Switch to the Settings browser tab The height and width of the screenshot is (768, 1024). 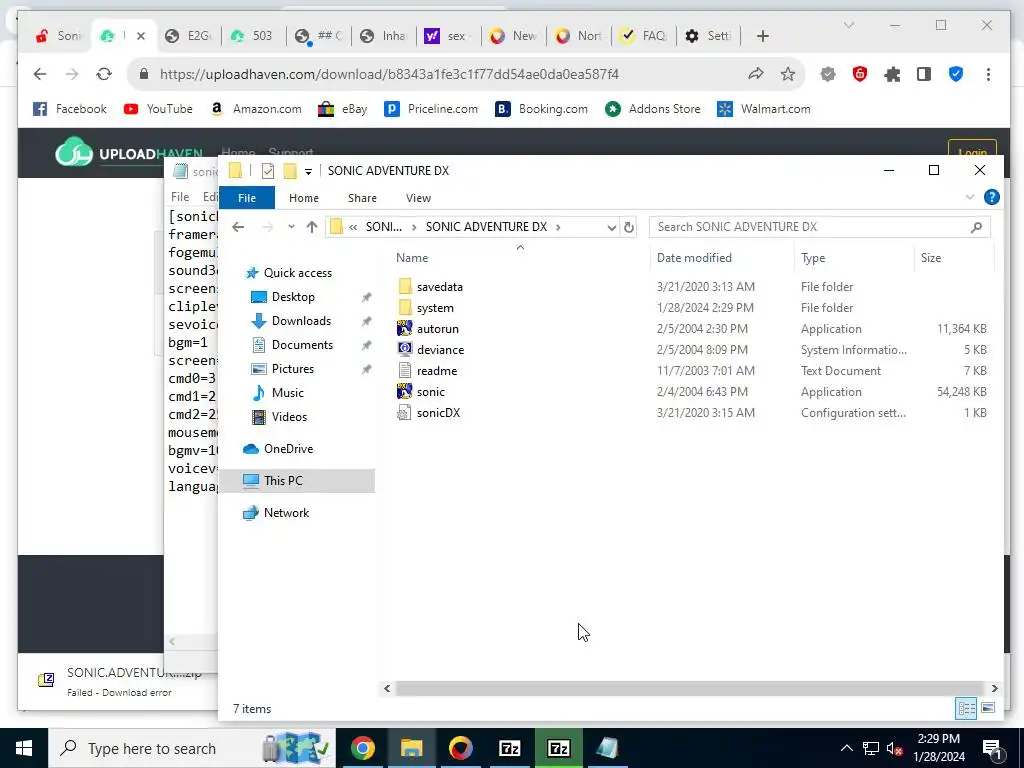point(709,36)
